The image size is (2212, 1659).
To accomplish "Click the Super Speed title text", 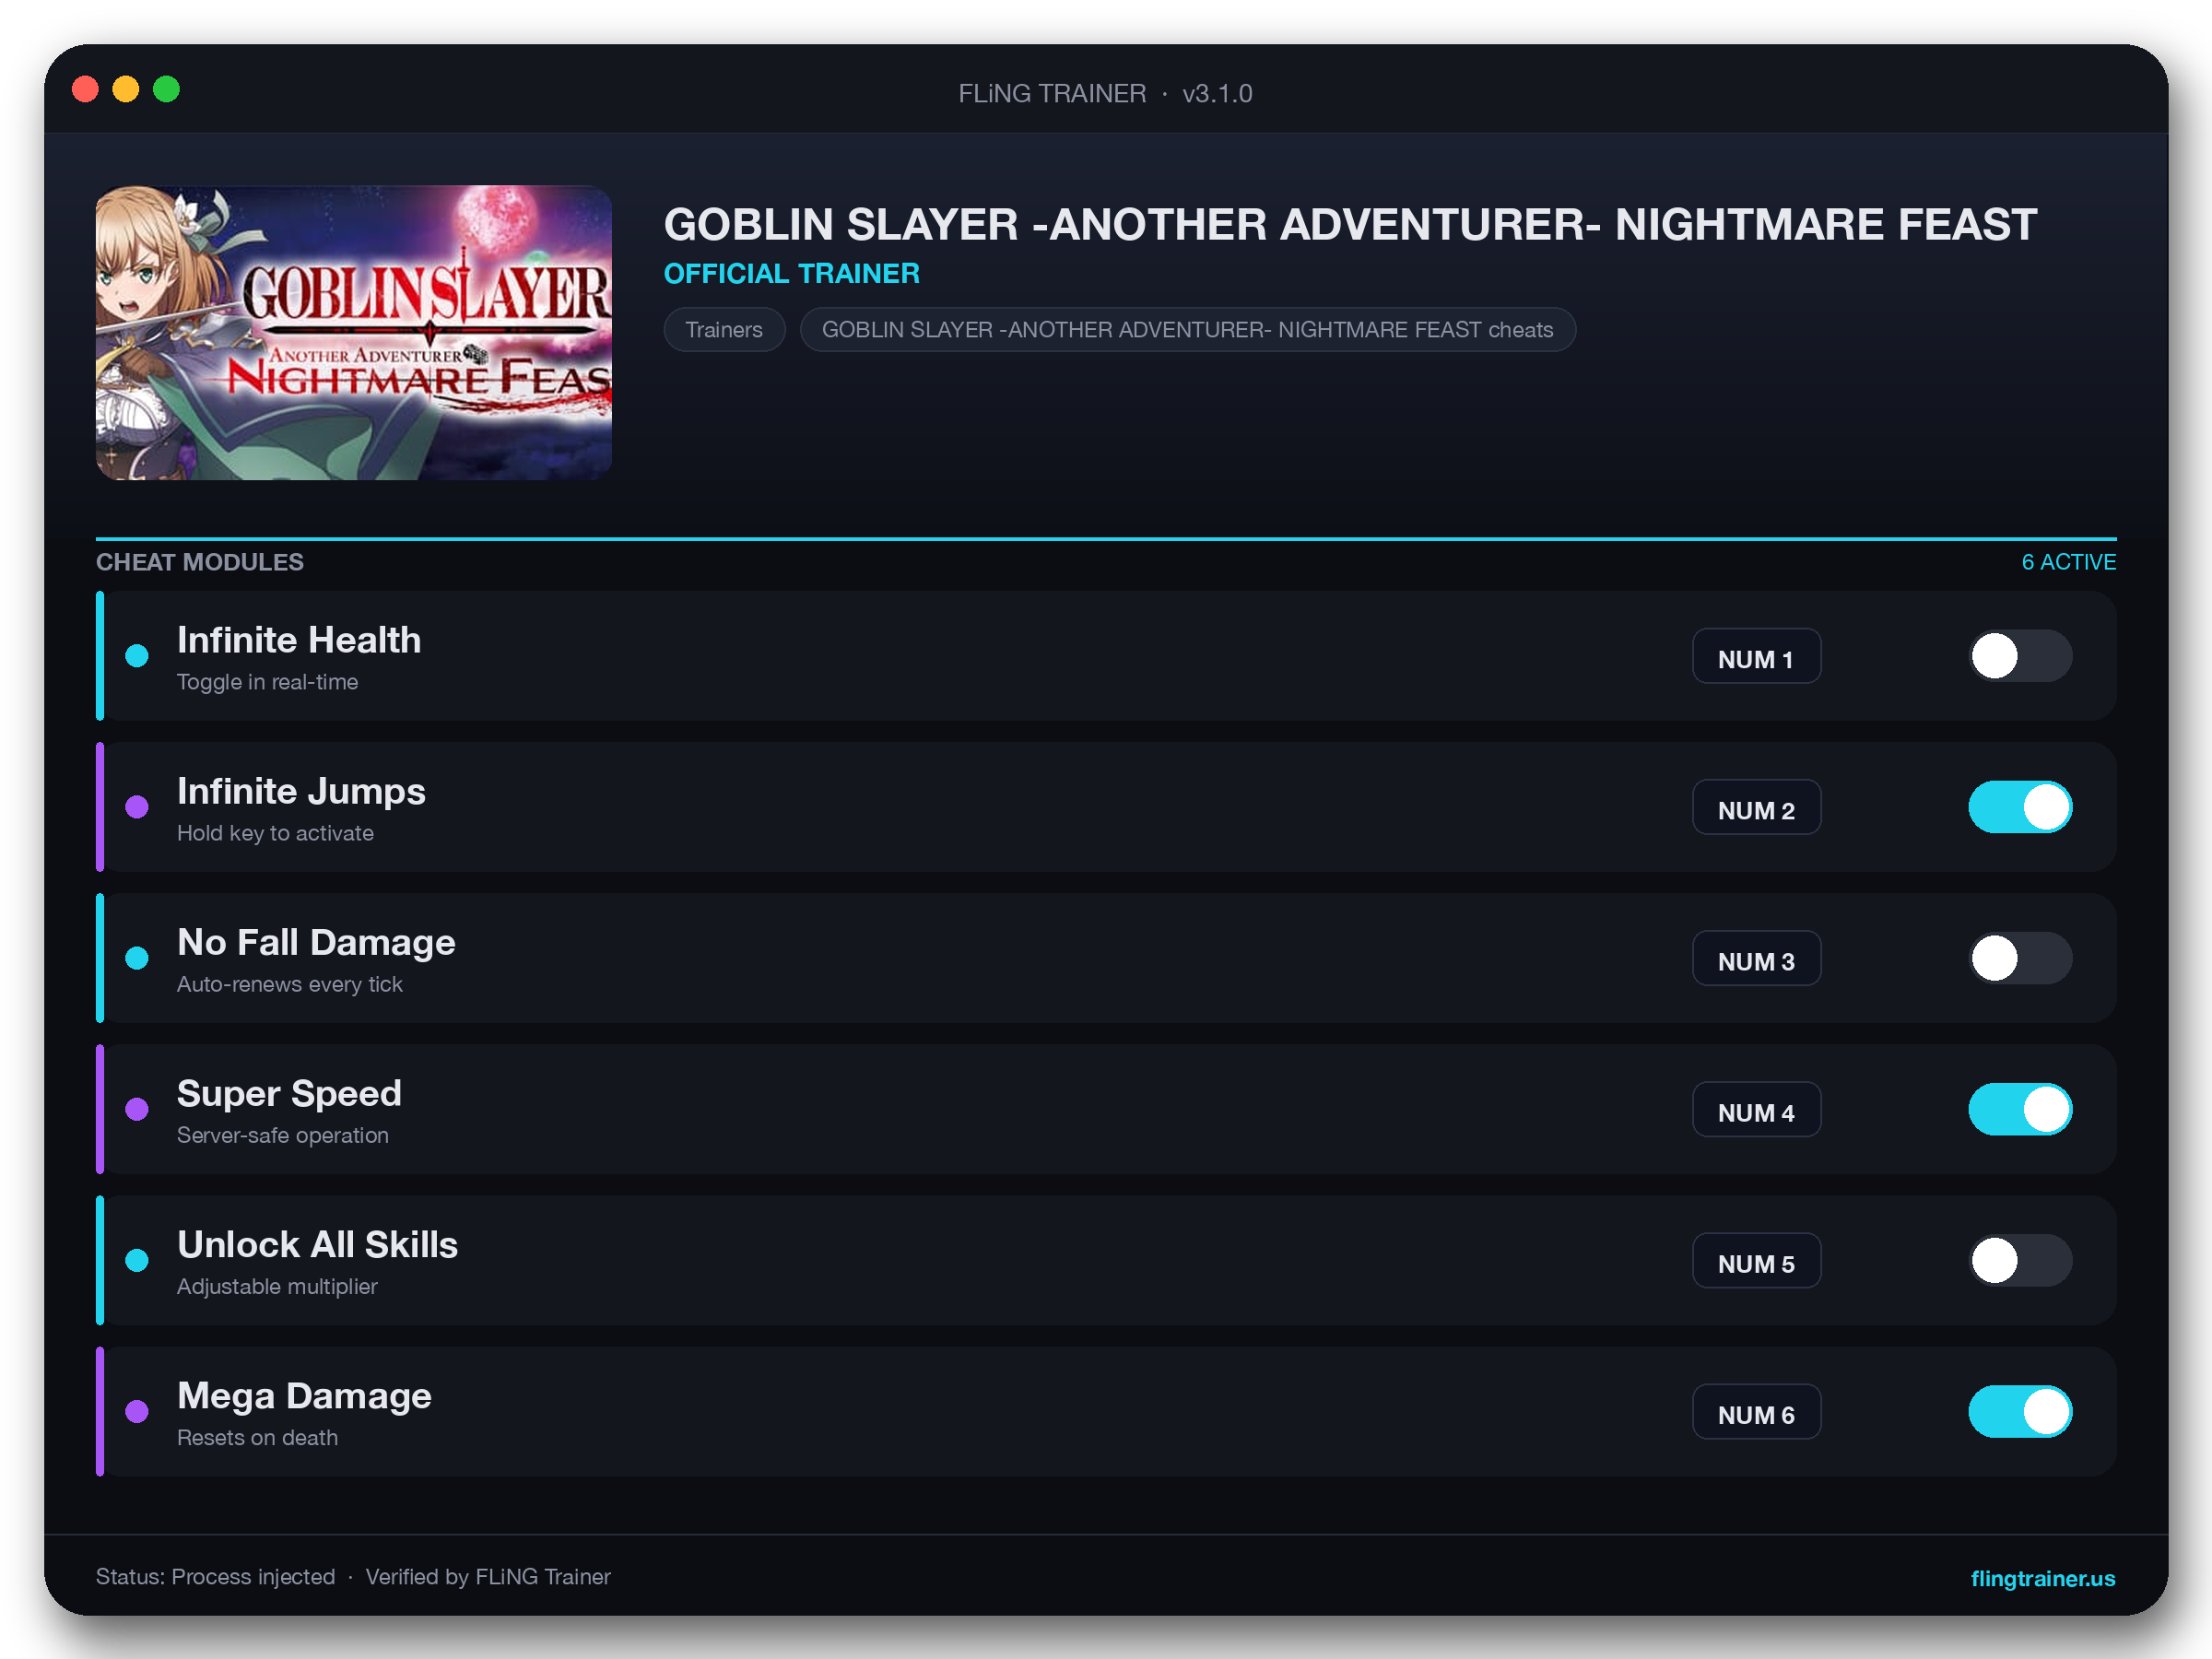I will click(x=289, y=1093).
